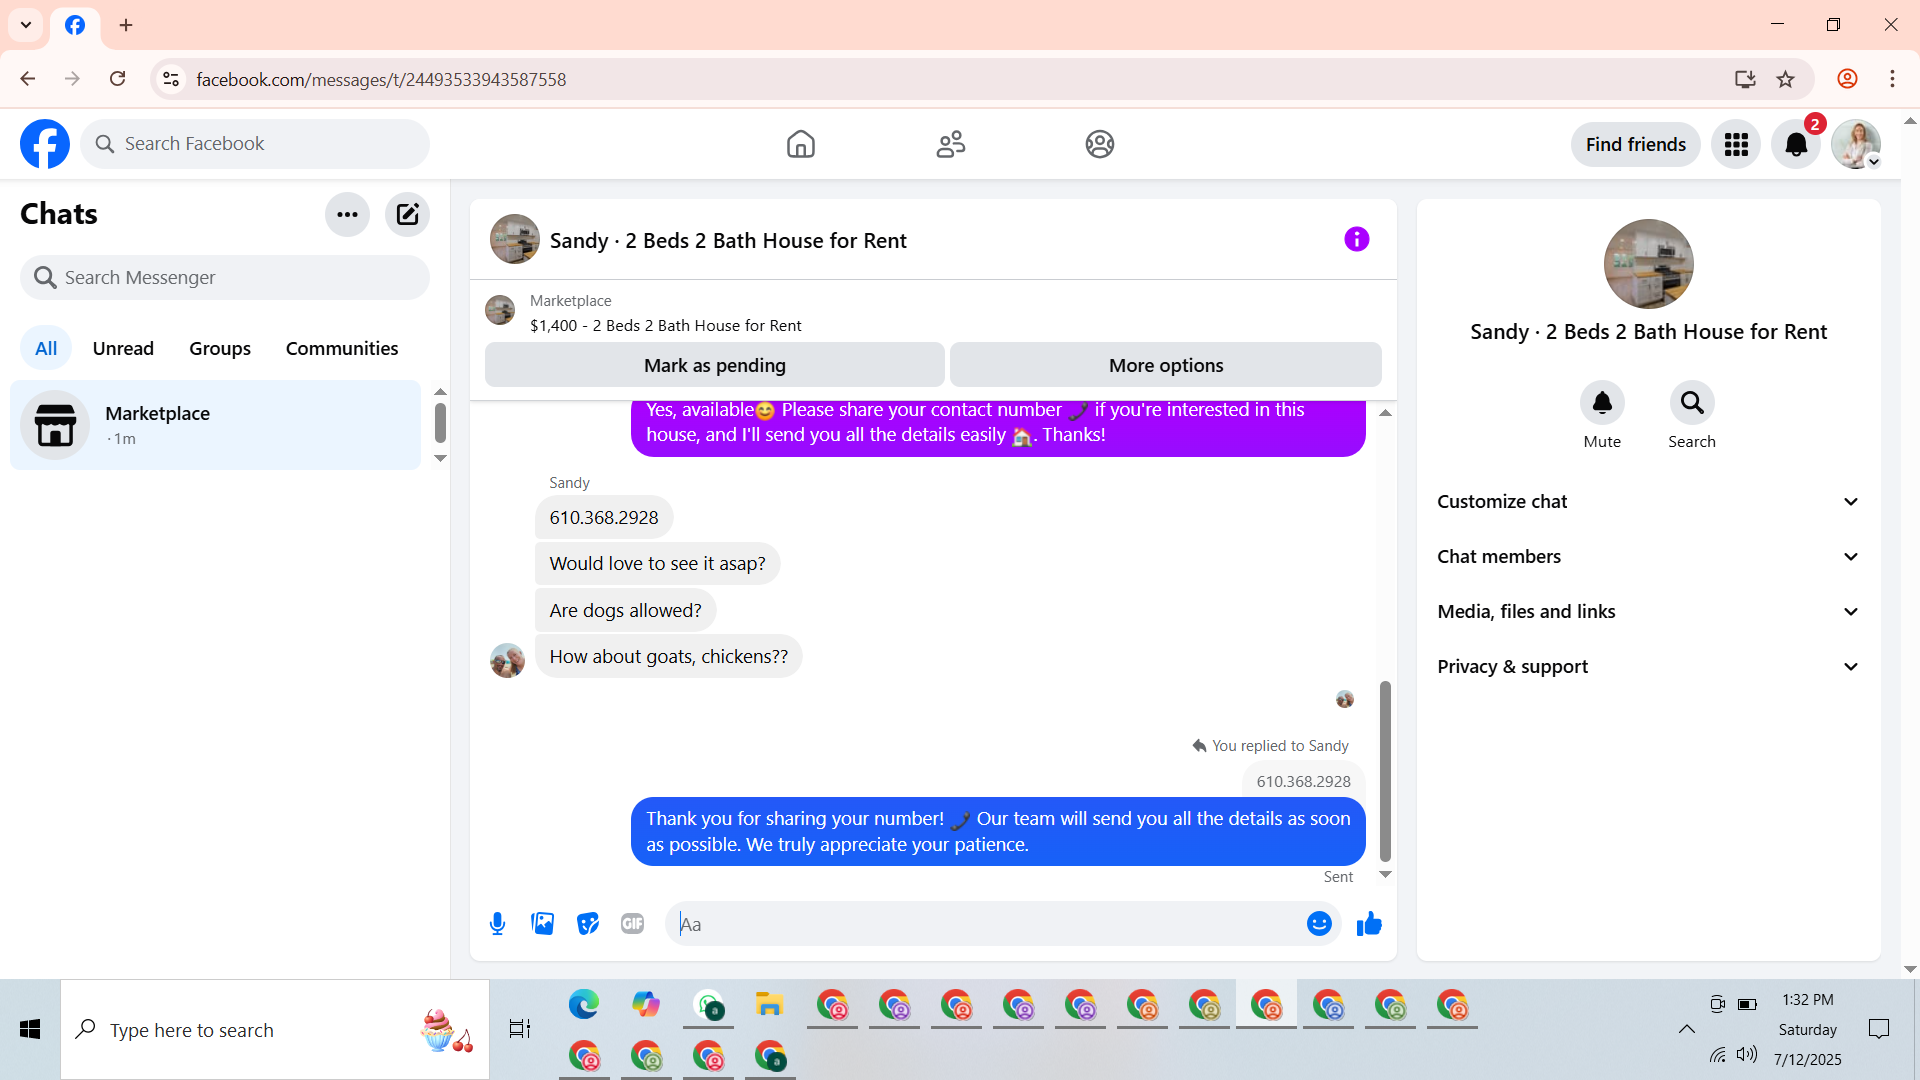The height and width of the screenshot is (1080, 1920).
Task: Compose a new message with the pencil icon
Action: [x=407, y=214]
